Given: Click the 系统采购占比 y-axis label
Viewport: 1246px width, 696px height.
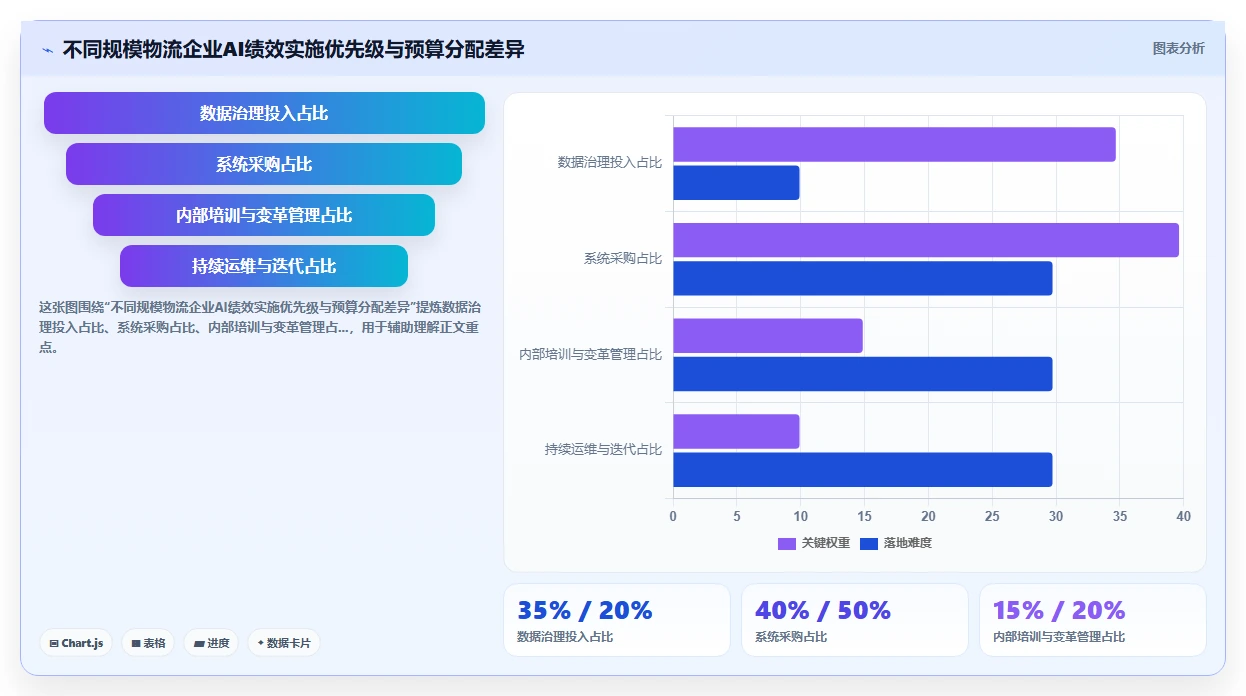Looking at the screenshot, I should click(x=623, y=258).
